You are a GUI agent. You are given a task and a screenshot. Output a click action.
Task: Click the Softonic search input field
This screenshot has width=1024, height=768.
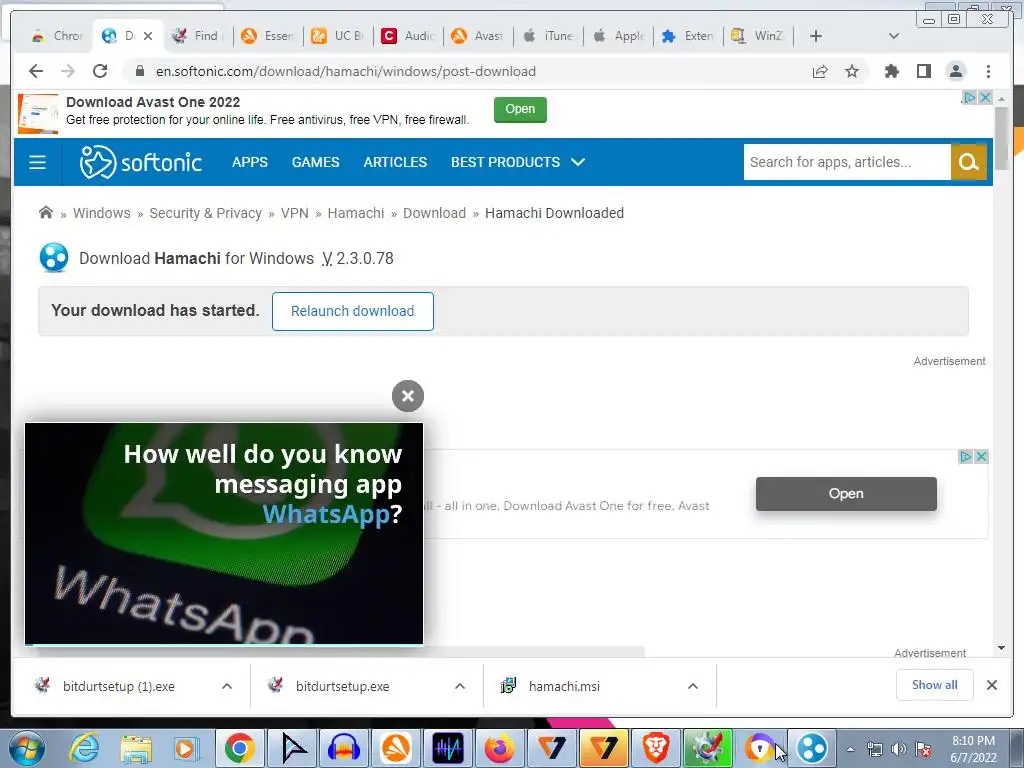[847, 162]
